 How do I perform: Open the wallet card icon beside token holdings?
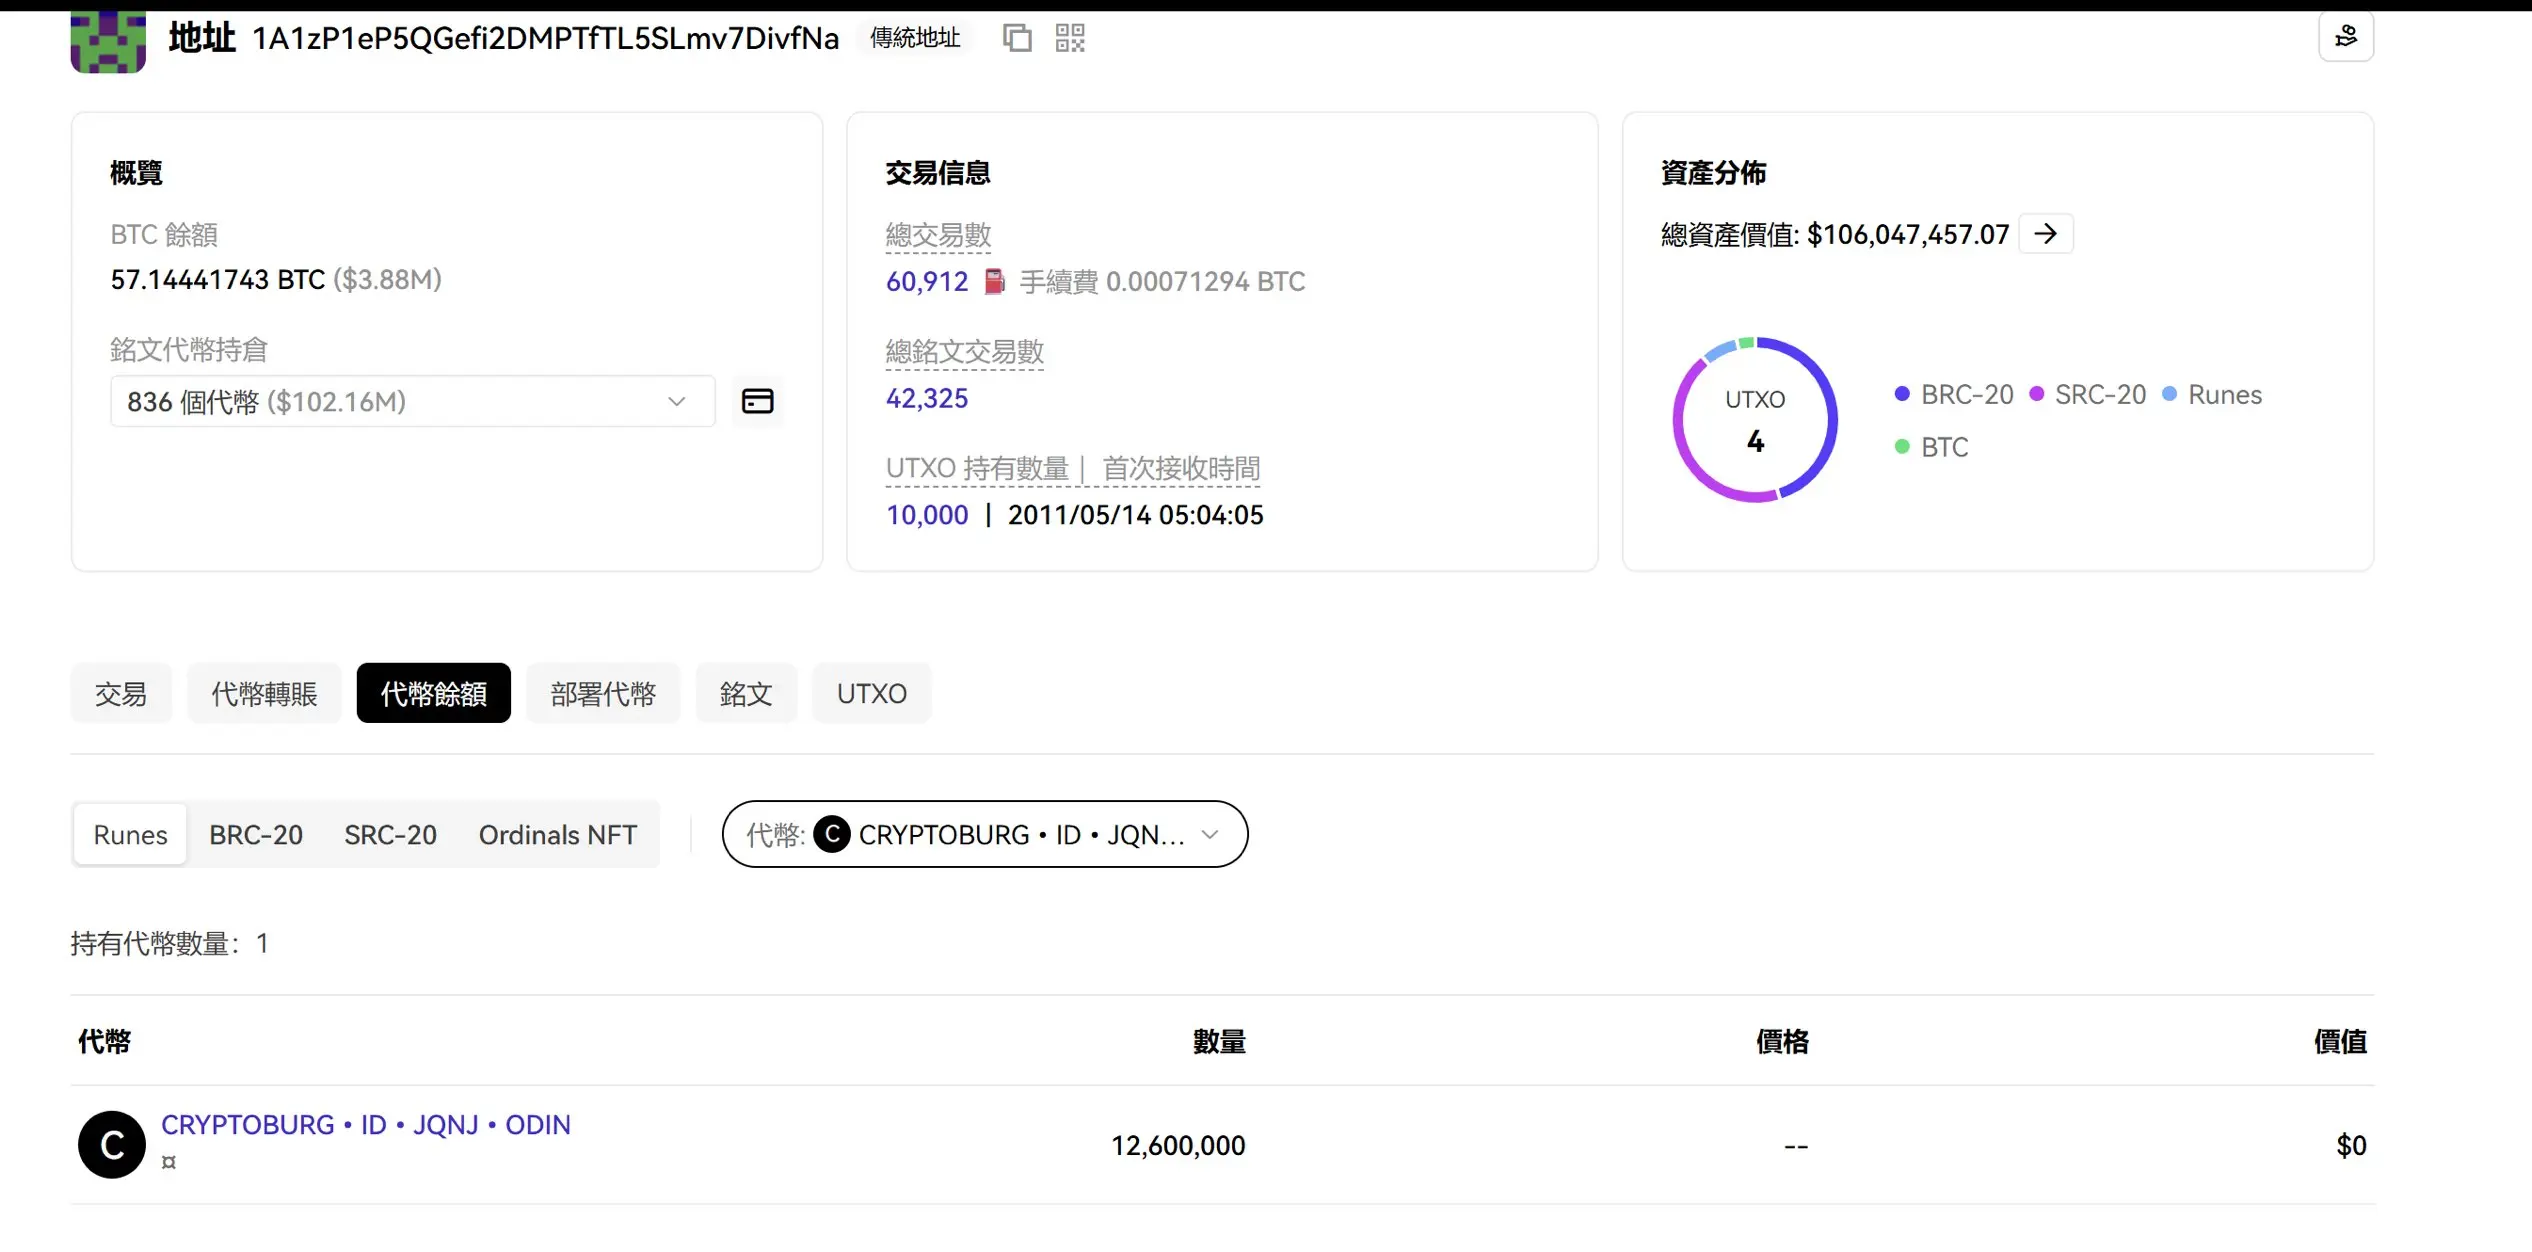pos(757,401)
